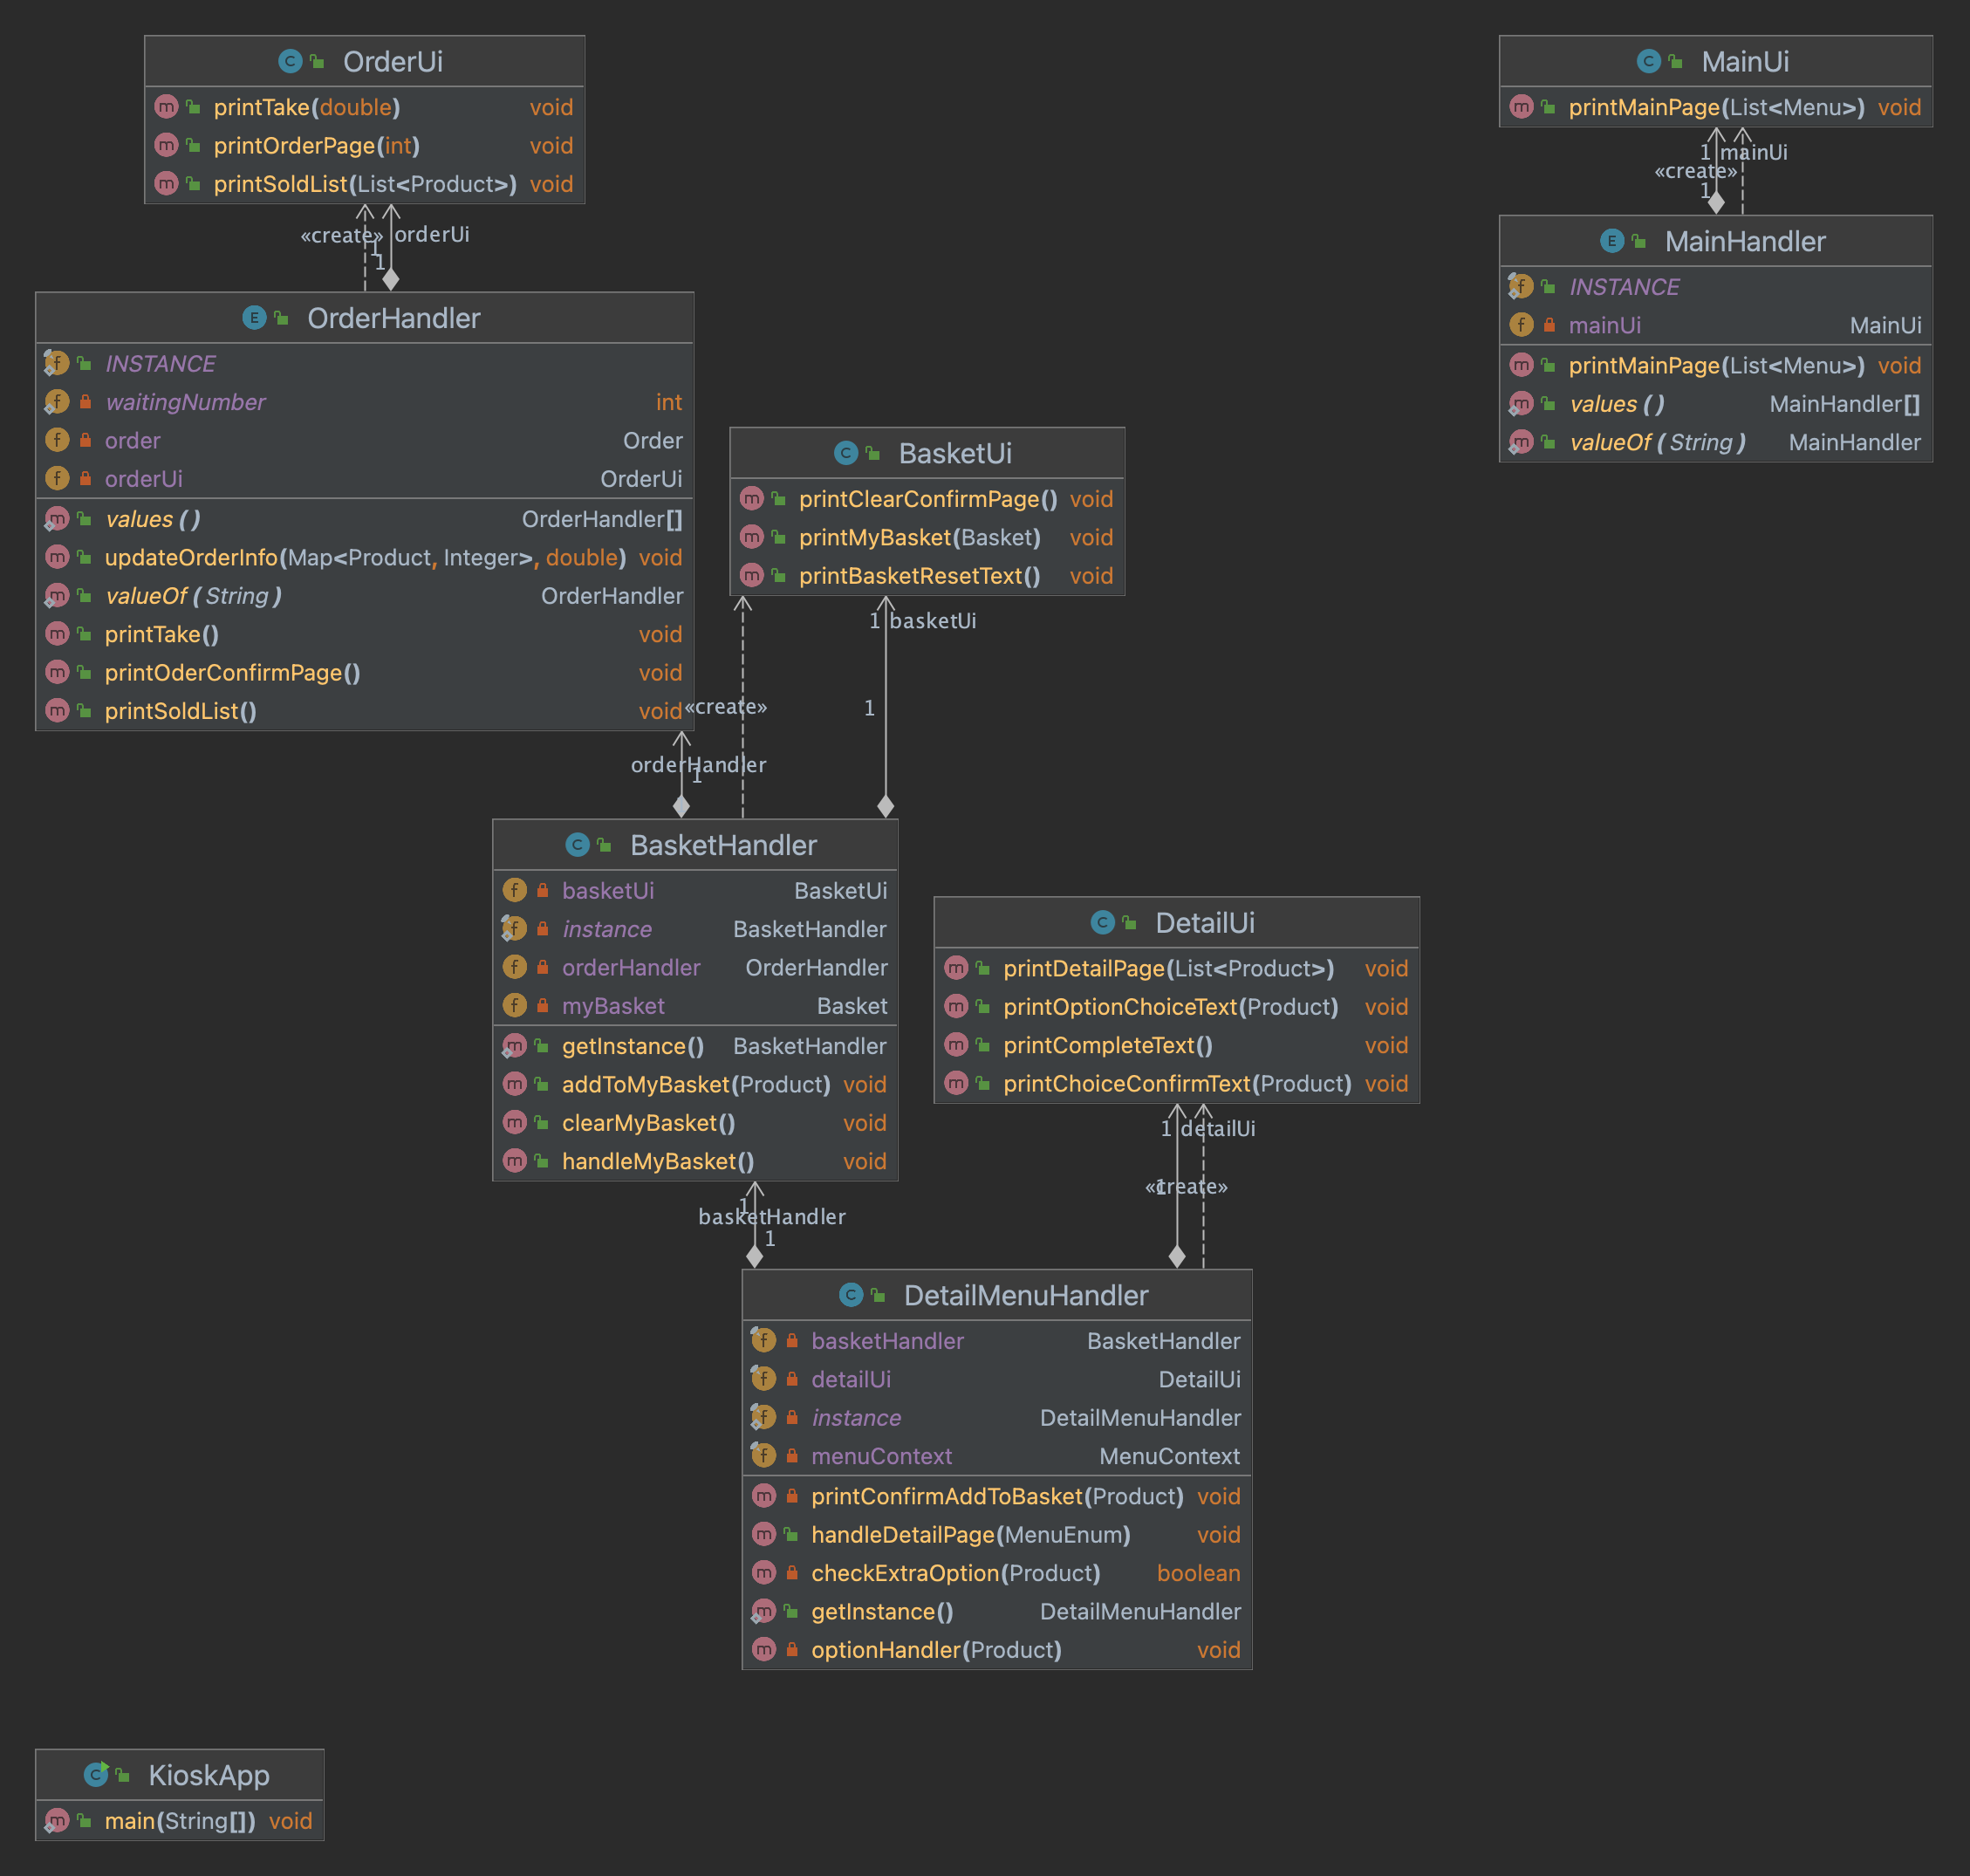The width and height of the screenshot is (1970, 1876).
Task: Click the field icon beside myBasket
Action: (x=514, y=1005)
